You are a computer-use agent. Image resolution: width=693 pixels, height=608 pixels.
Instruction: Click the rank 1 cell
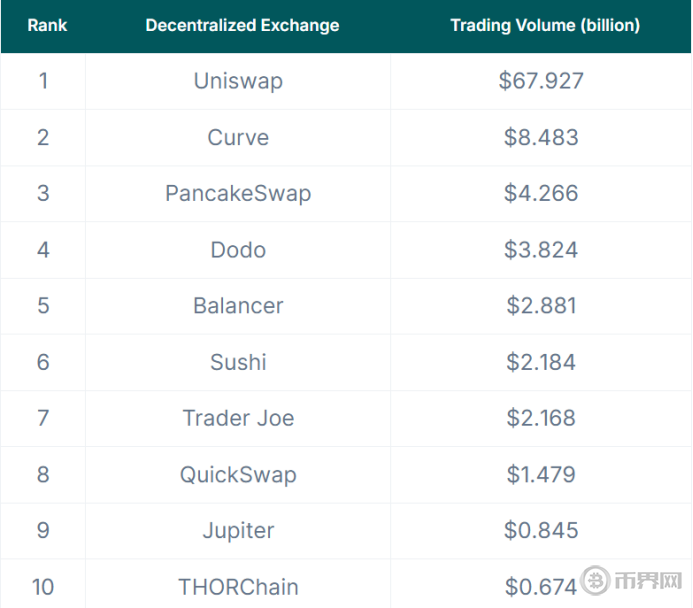[43, 81]
